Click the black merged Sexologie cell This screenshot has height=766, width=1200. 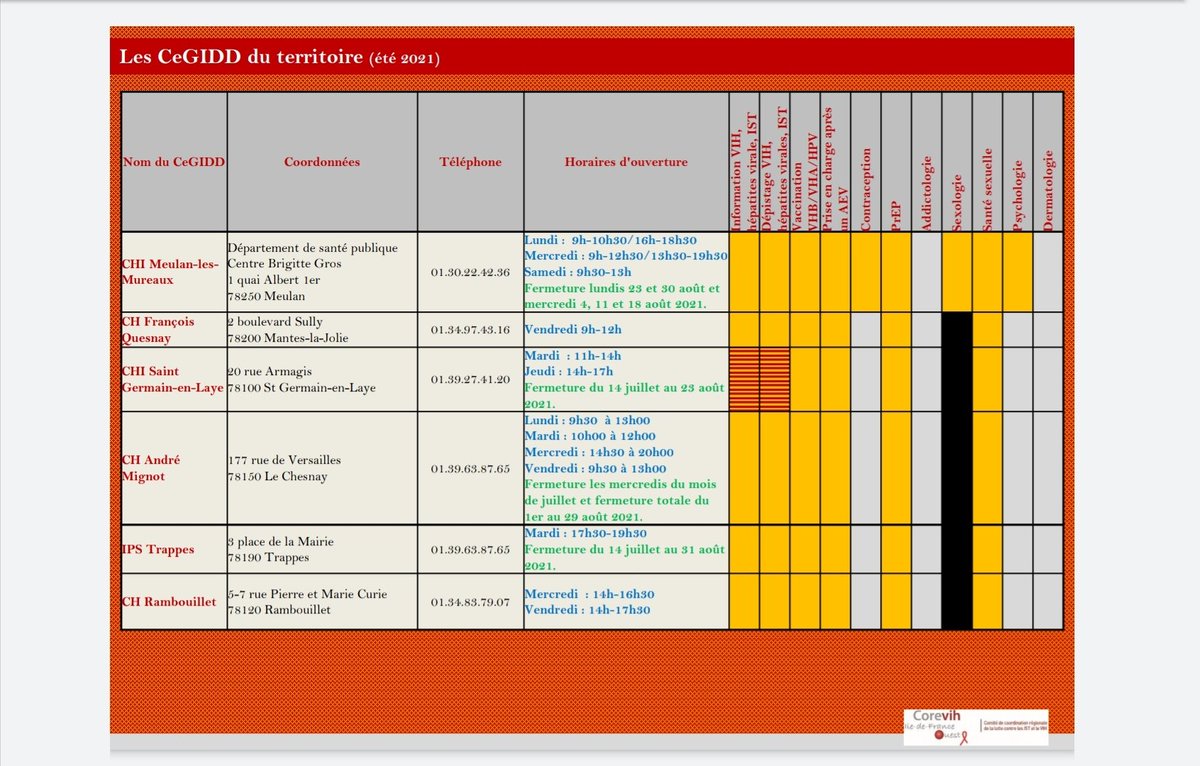point(957,470)
